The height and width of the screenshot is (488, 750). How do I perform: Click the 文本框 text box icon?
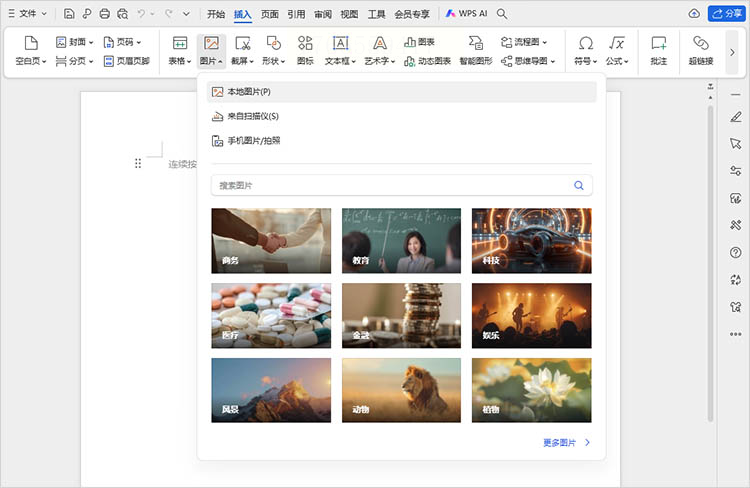tap(340, 43)
